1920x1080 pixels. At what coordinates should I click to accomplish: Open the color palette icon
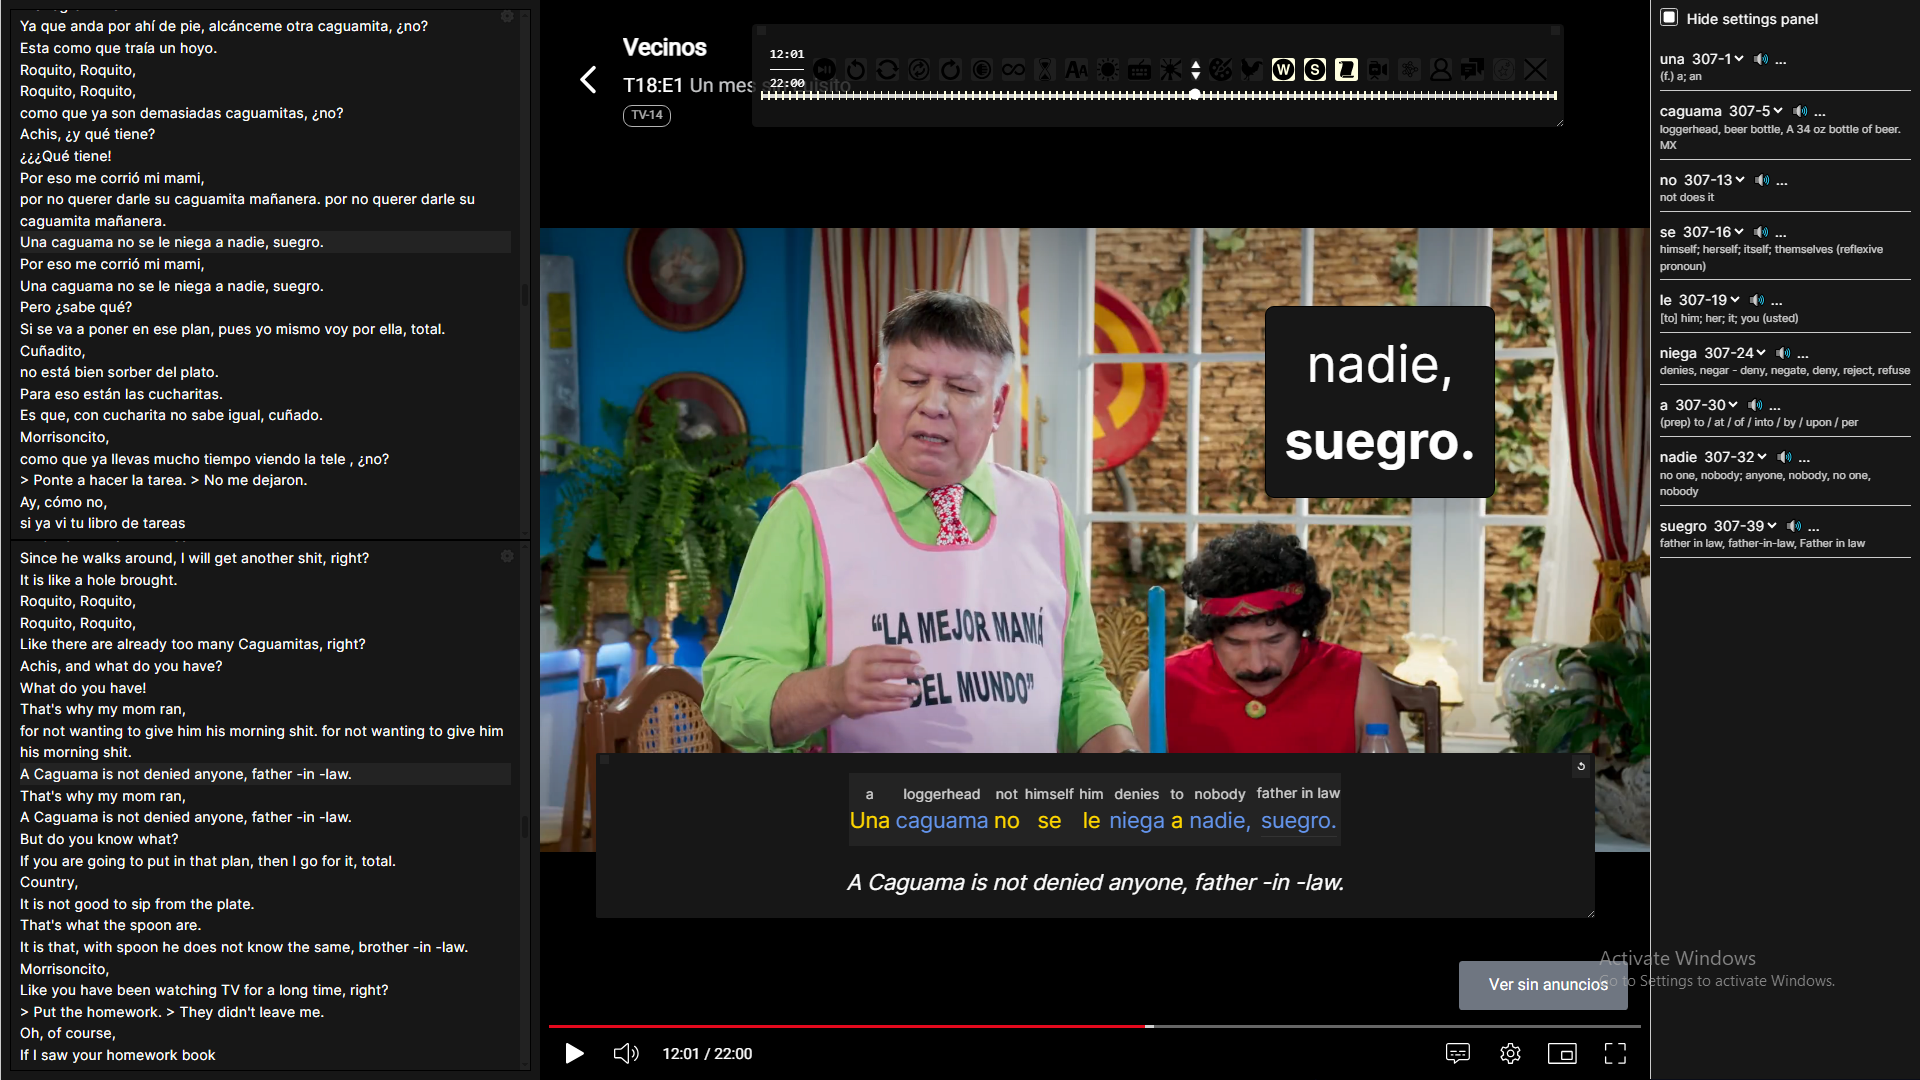pyautogui.click(x=1220, y=69)
